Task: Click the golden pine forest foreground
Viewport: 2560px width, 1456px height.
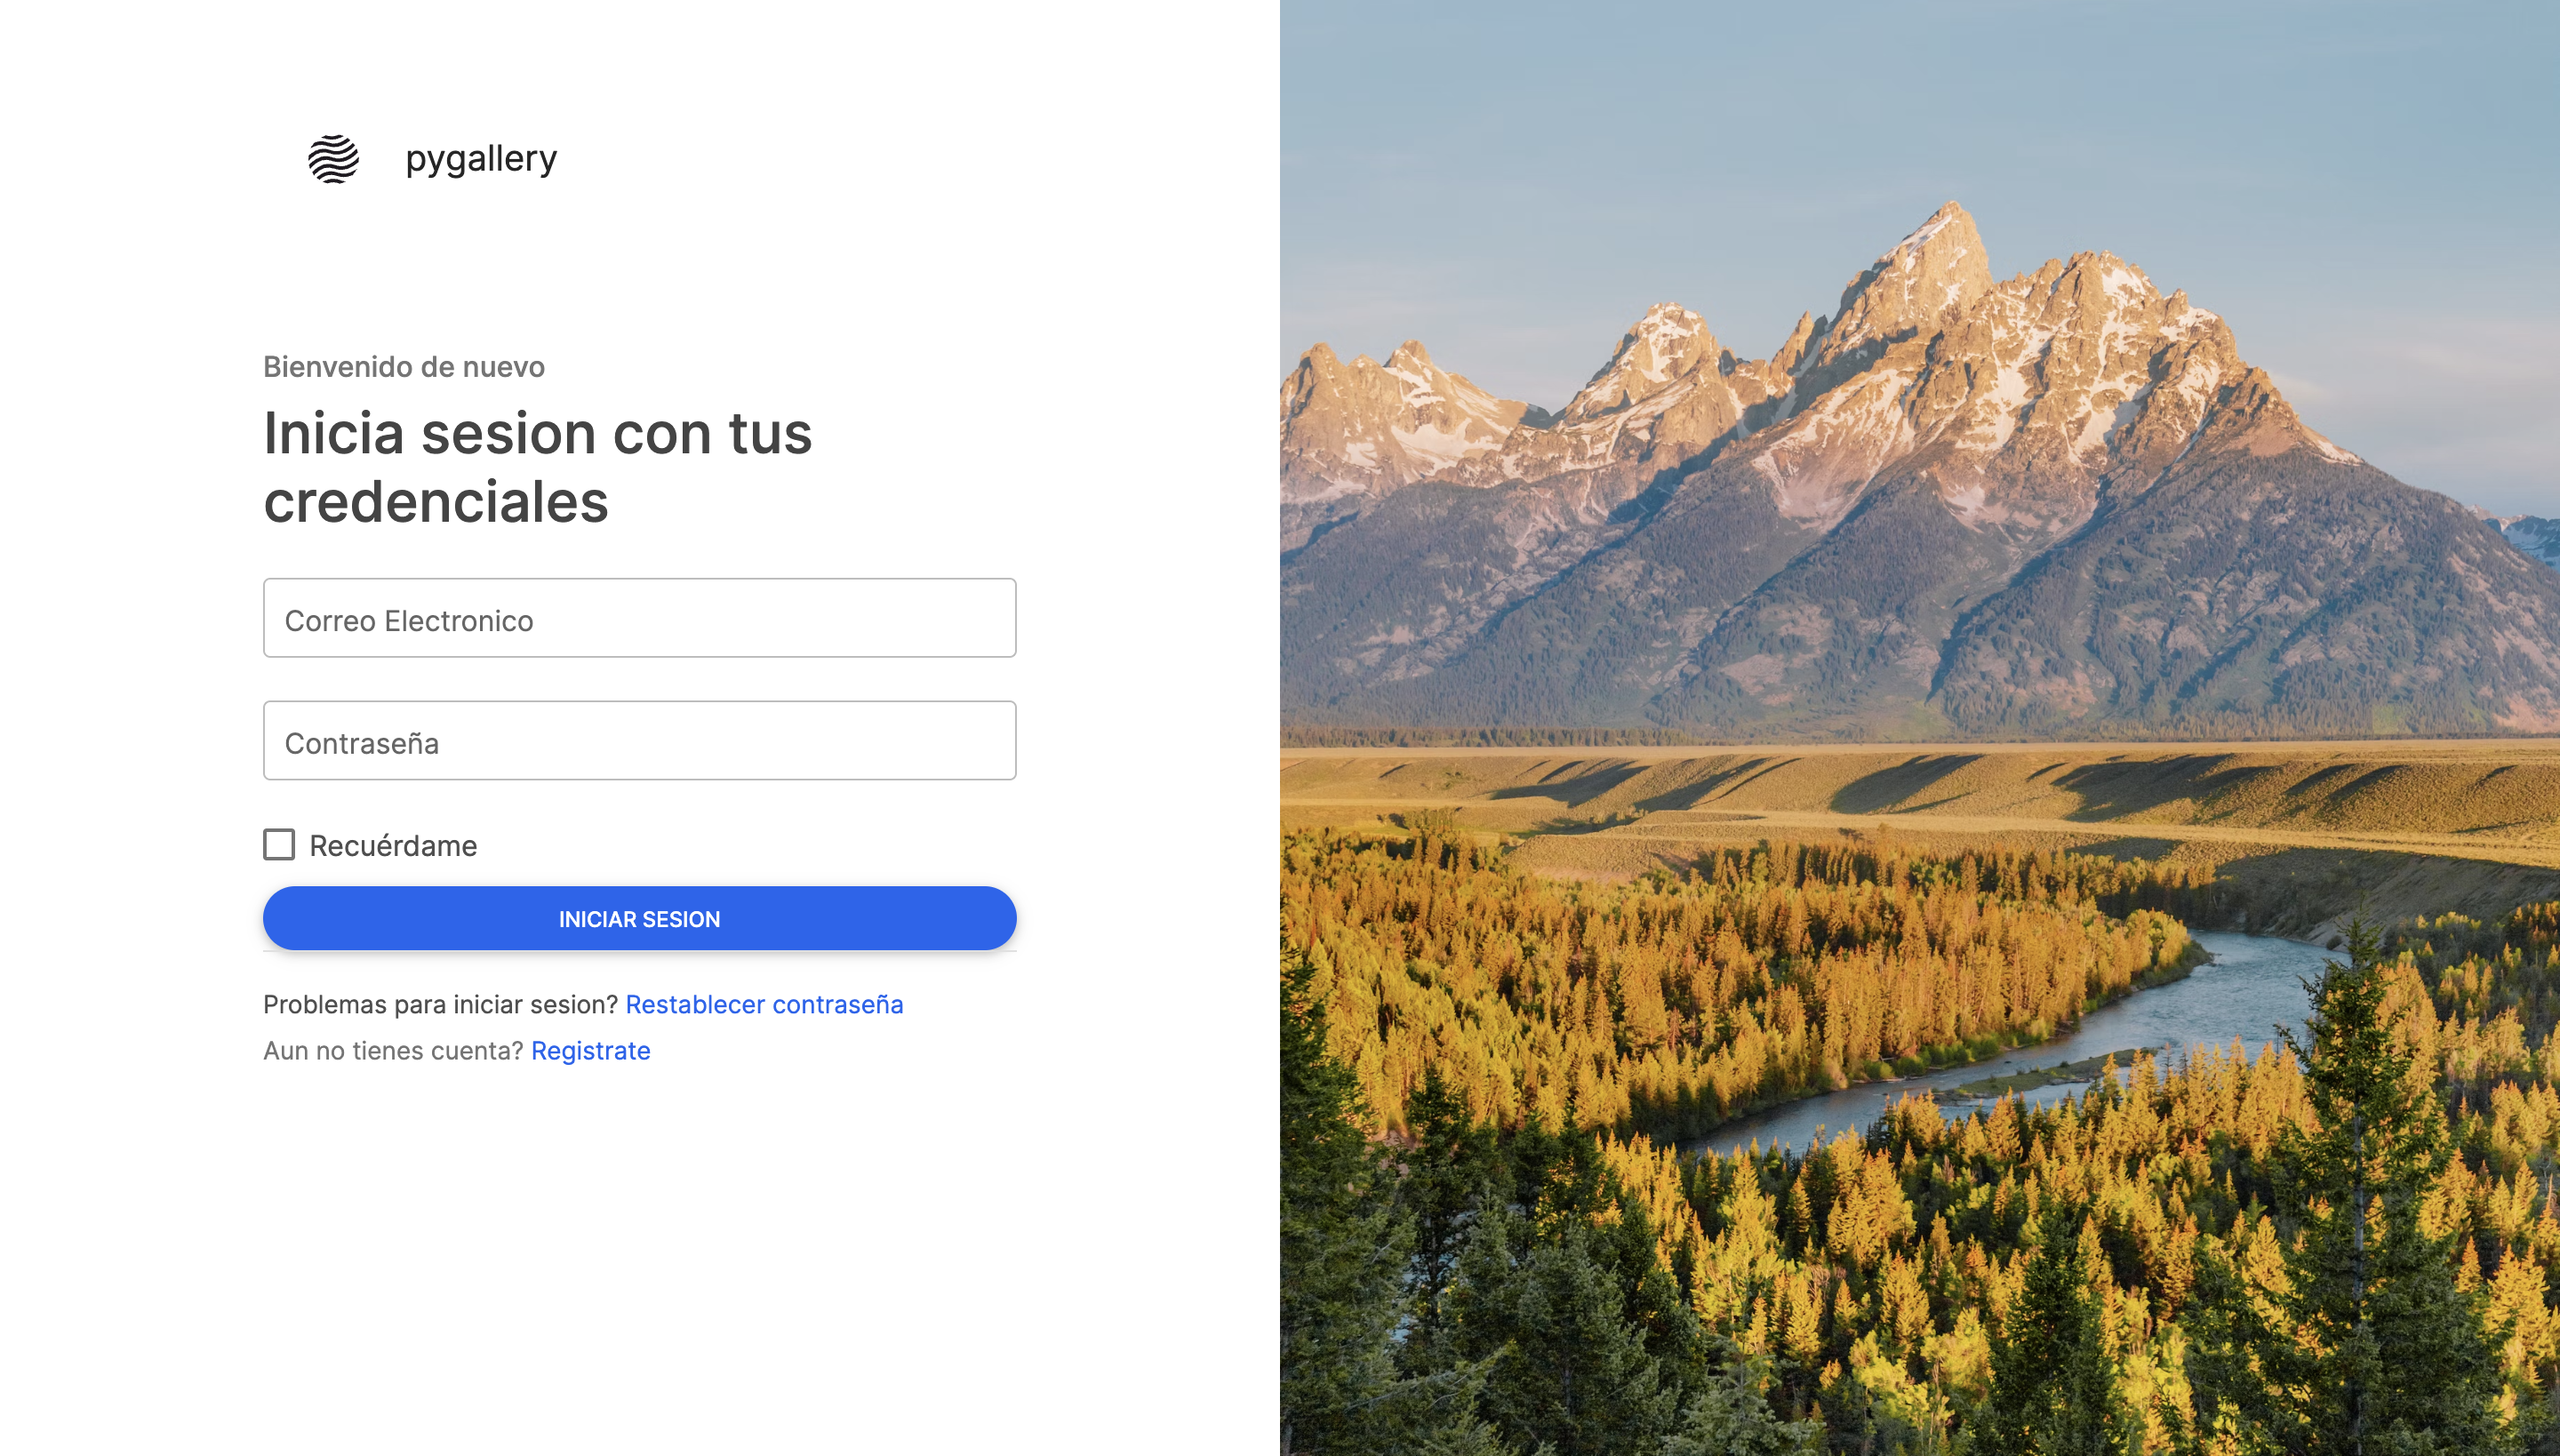Action: [x=1900, y=1250]
